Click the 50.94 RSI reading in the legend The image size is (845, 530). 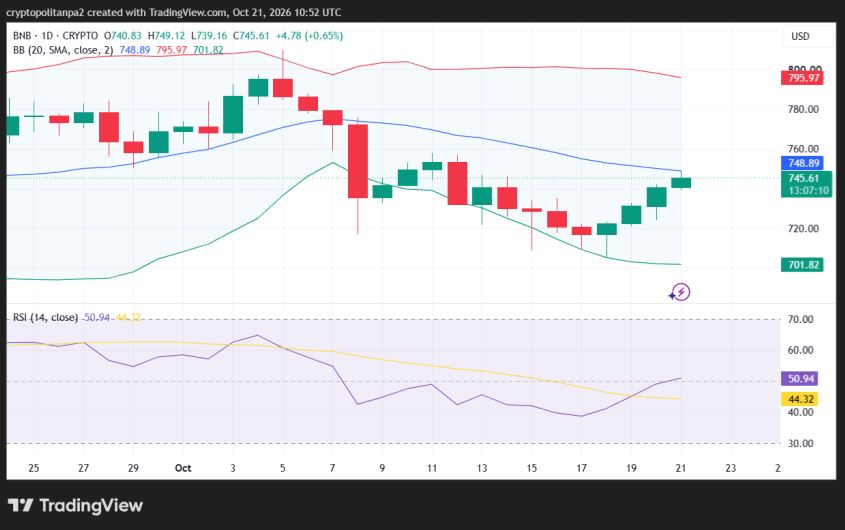(97, 317)
